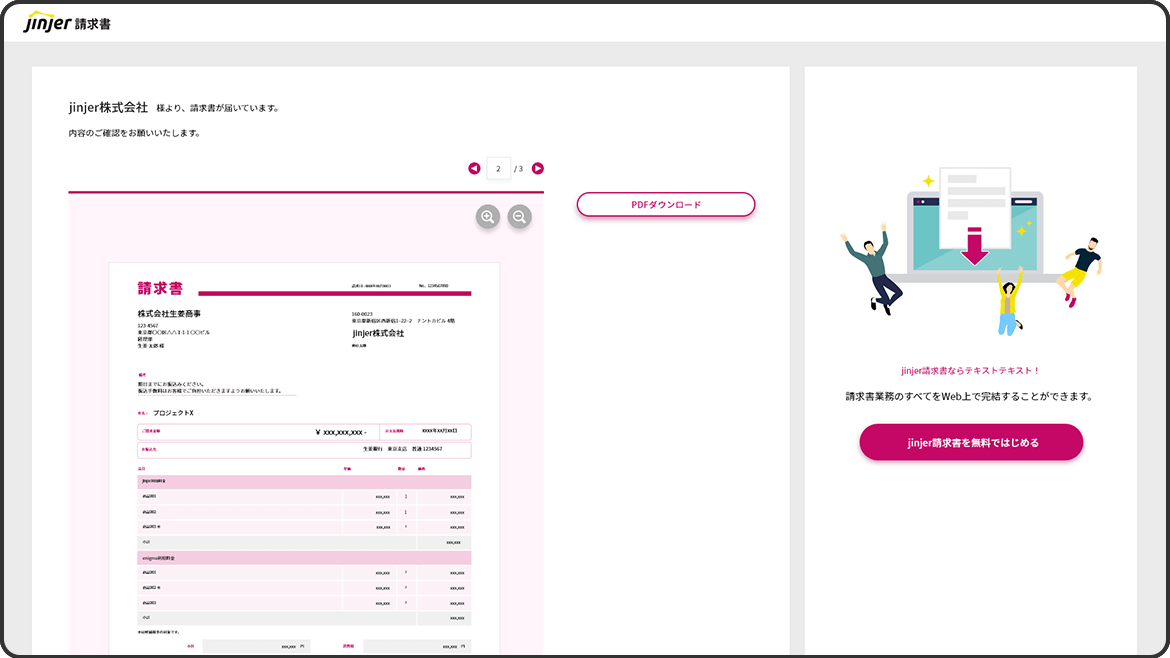Click the jumping person in yellow shorts
Viewport: 1170px width, 658px height.
point(1080,268)
